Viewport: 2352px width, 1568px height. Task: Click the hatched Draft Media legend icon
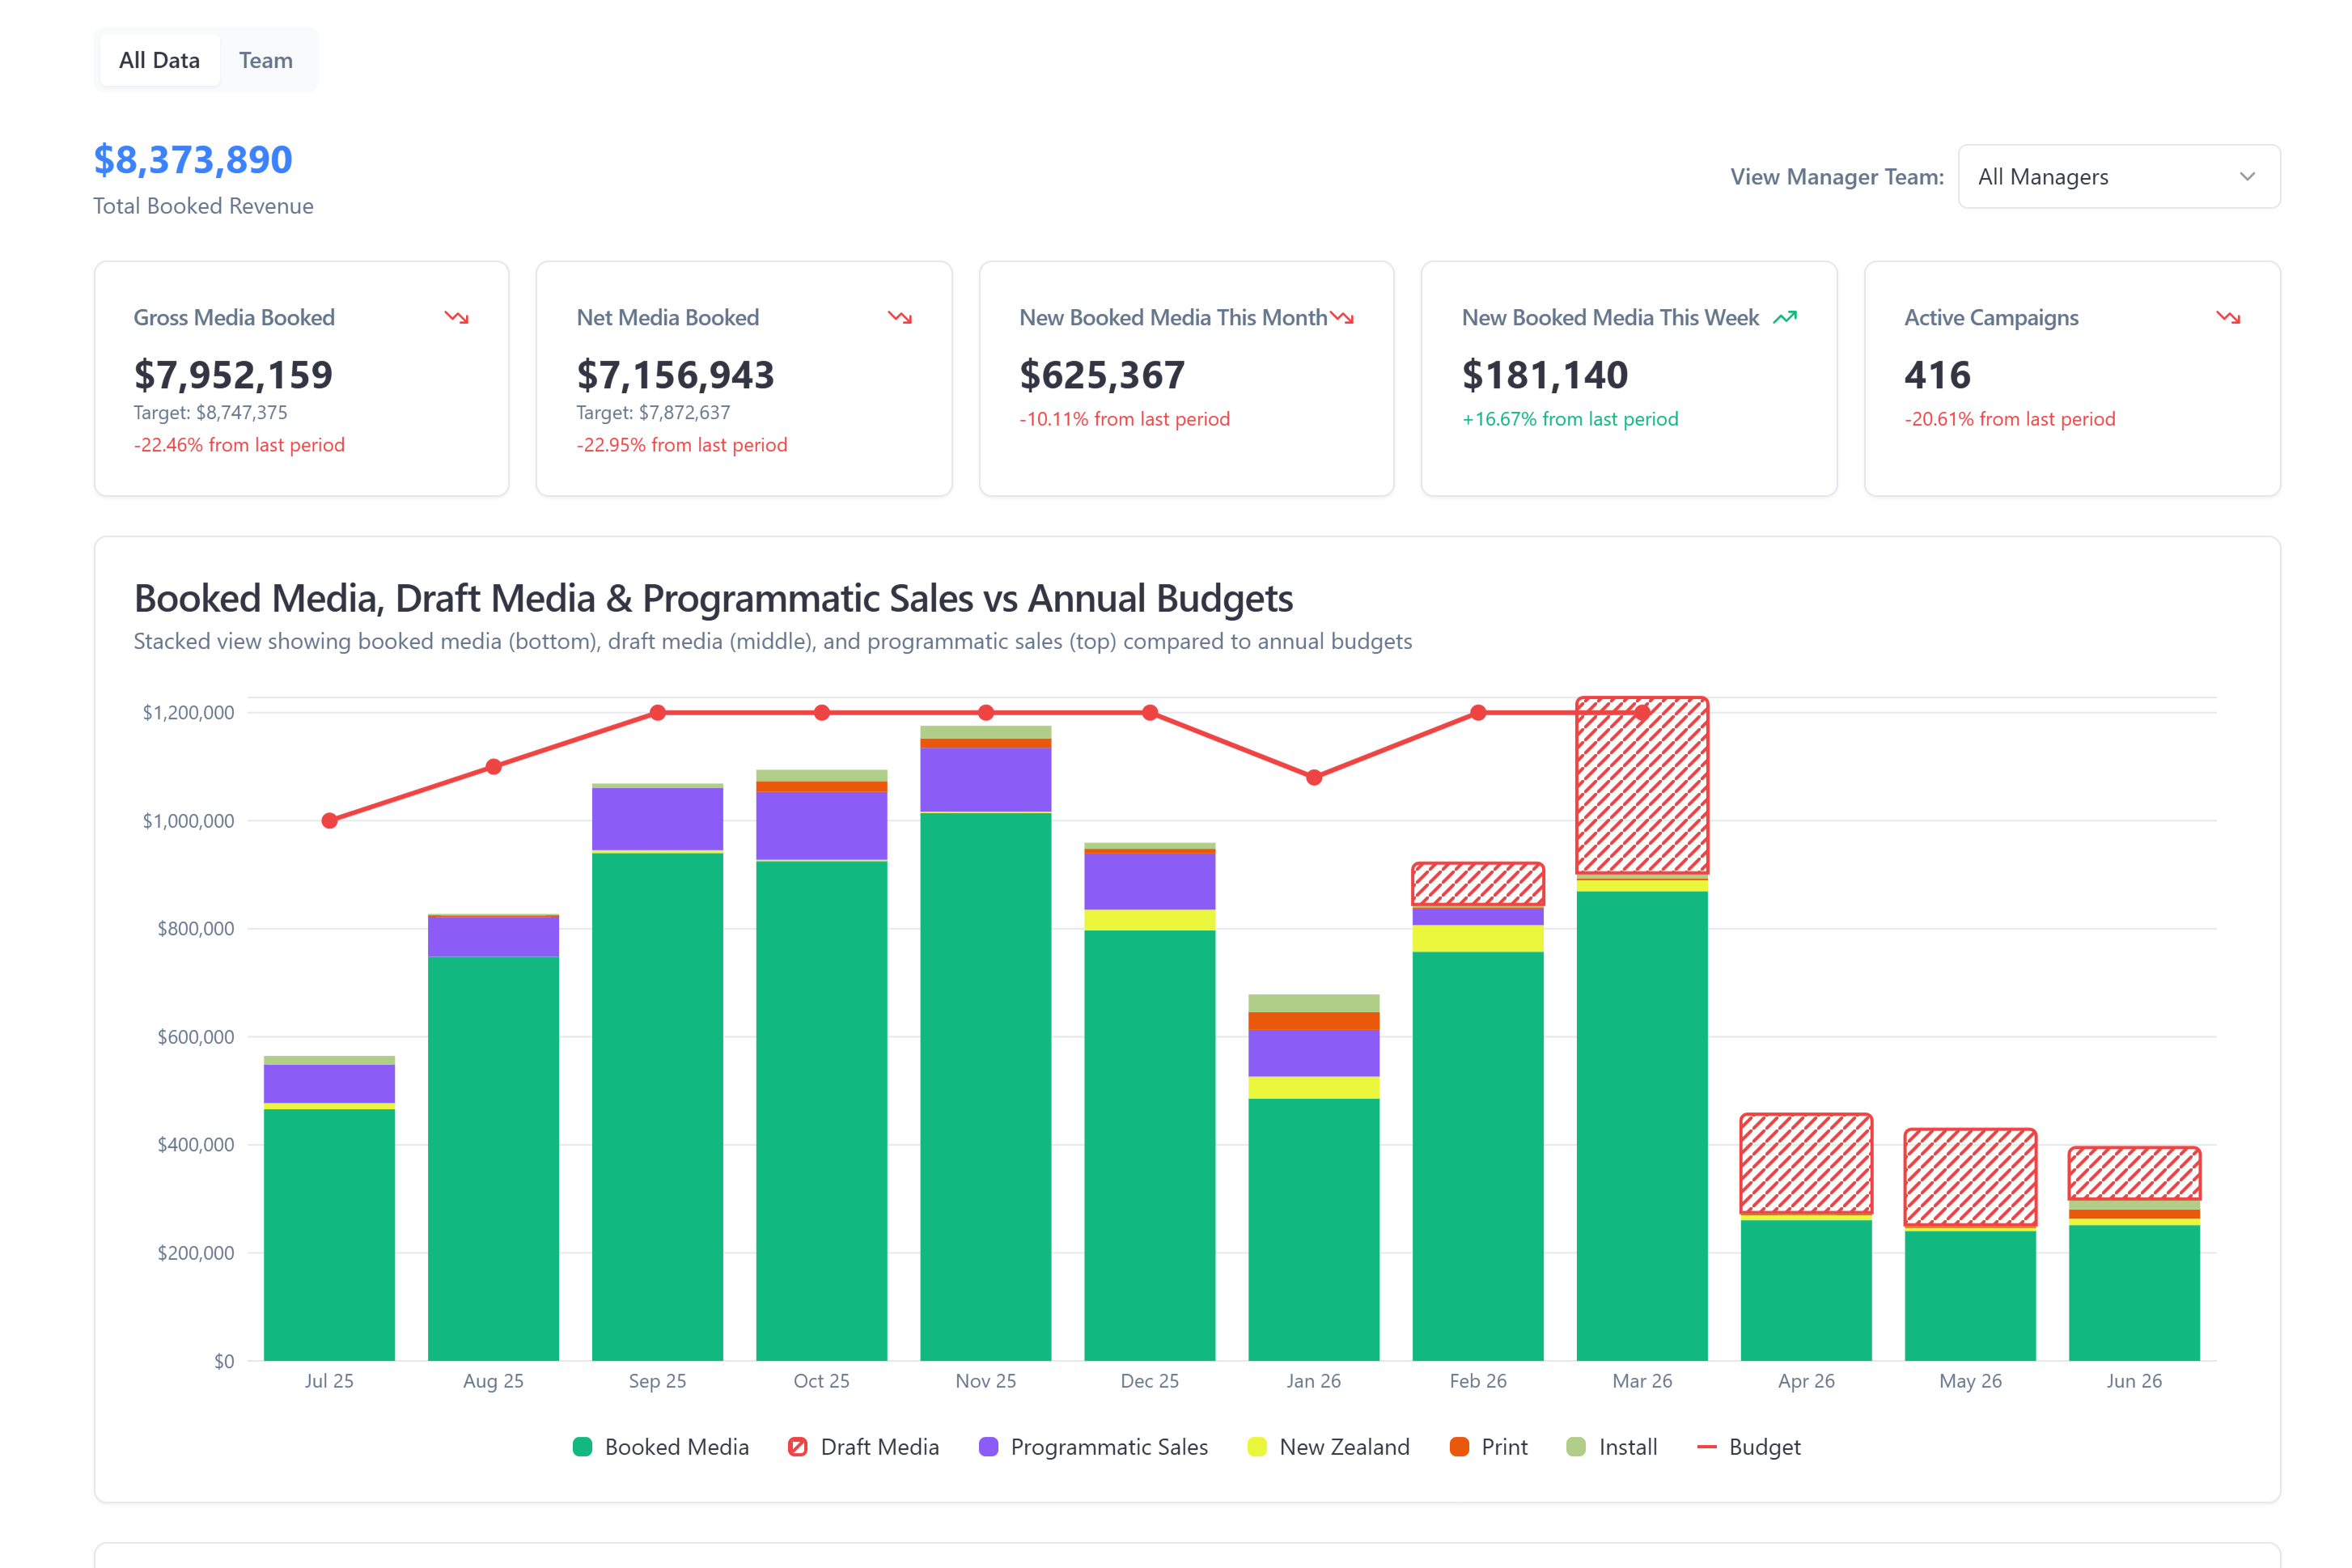[797, 1446]
